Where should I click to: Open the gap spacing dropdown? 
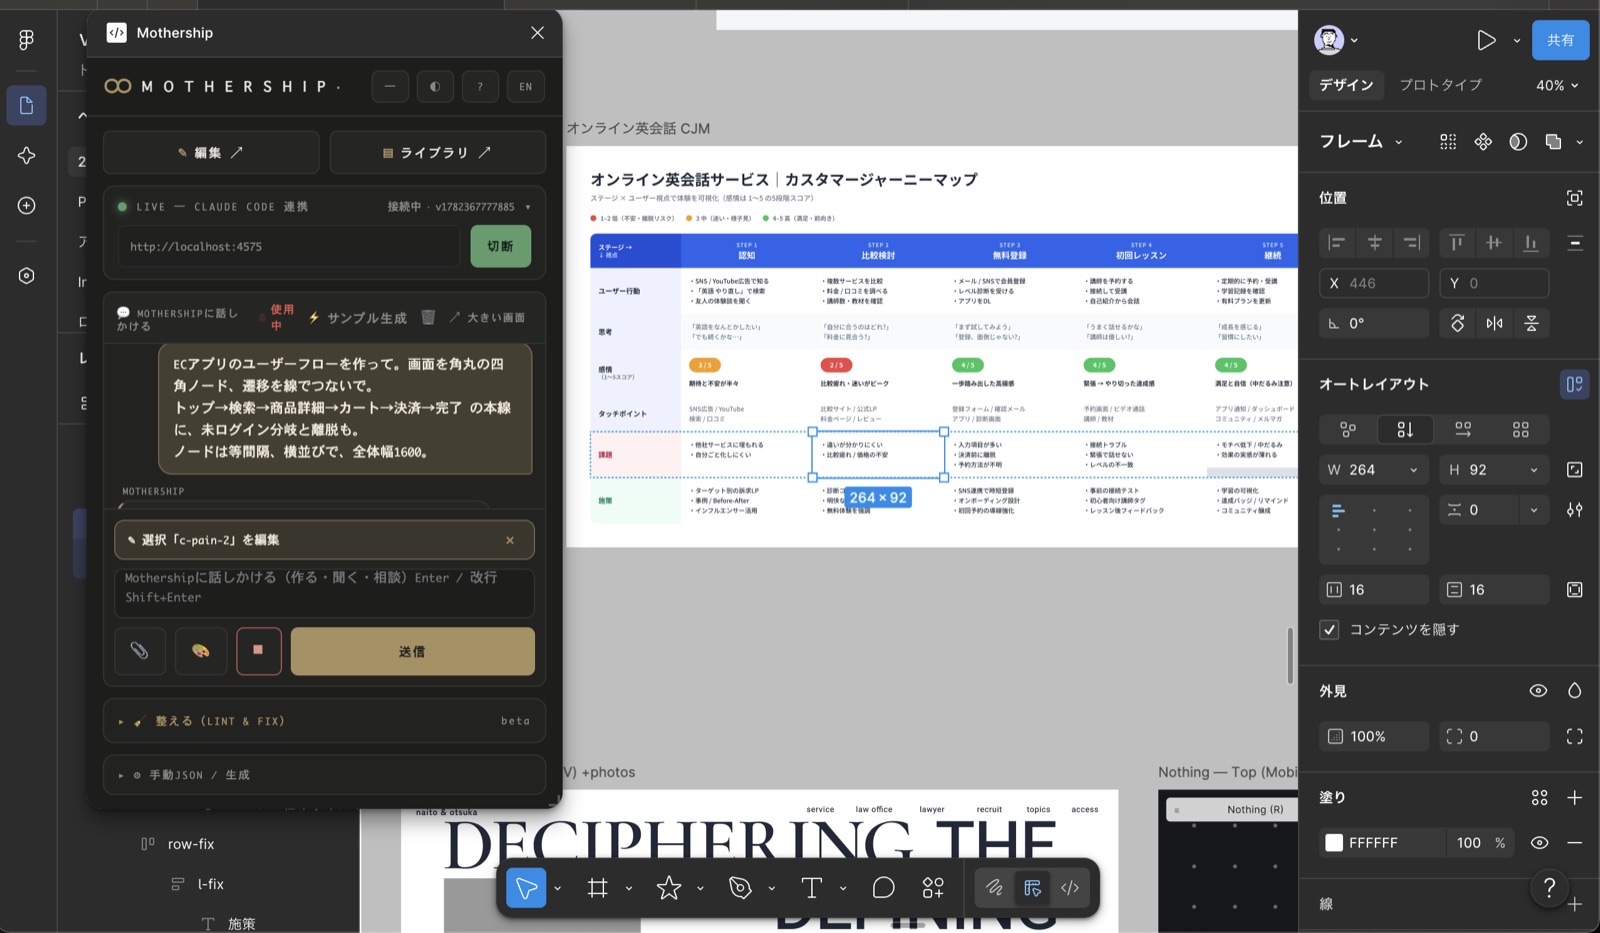pyautogui.click(x=1533, y=510)
